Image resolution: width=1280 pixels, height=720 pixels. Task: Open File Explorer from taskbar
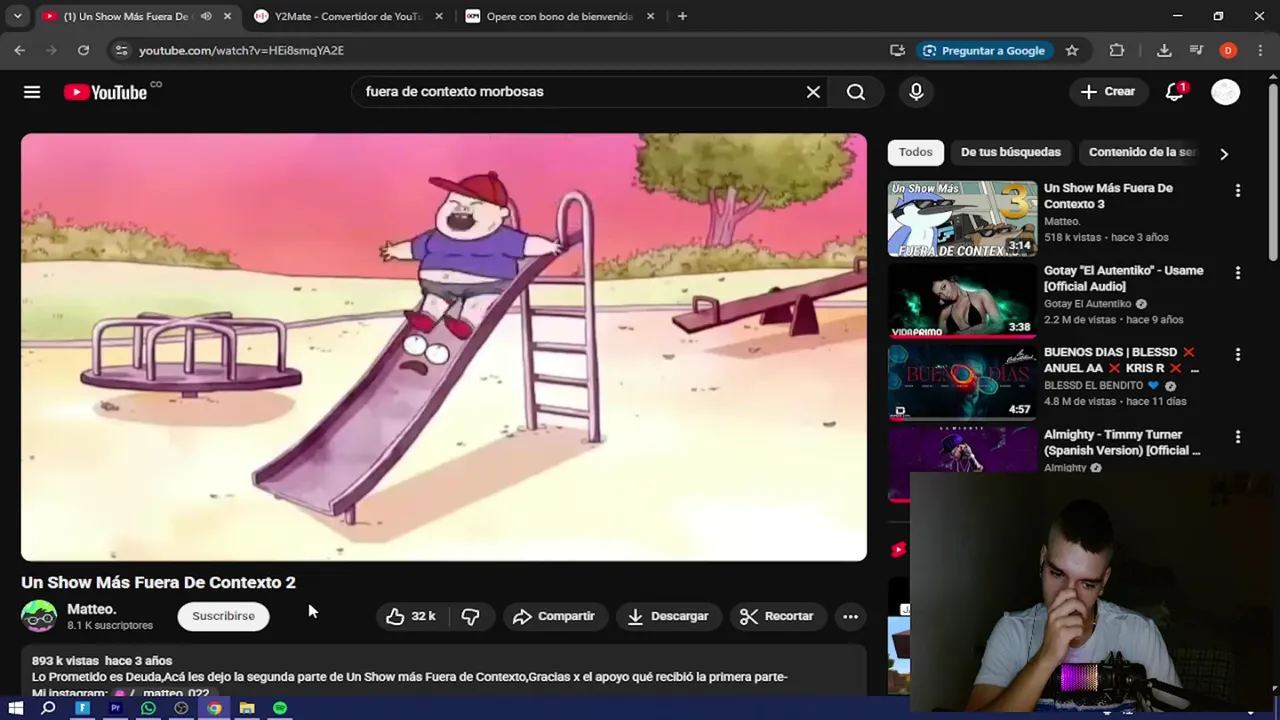[x=247, y=708]
